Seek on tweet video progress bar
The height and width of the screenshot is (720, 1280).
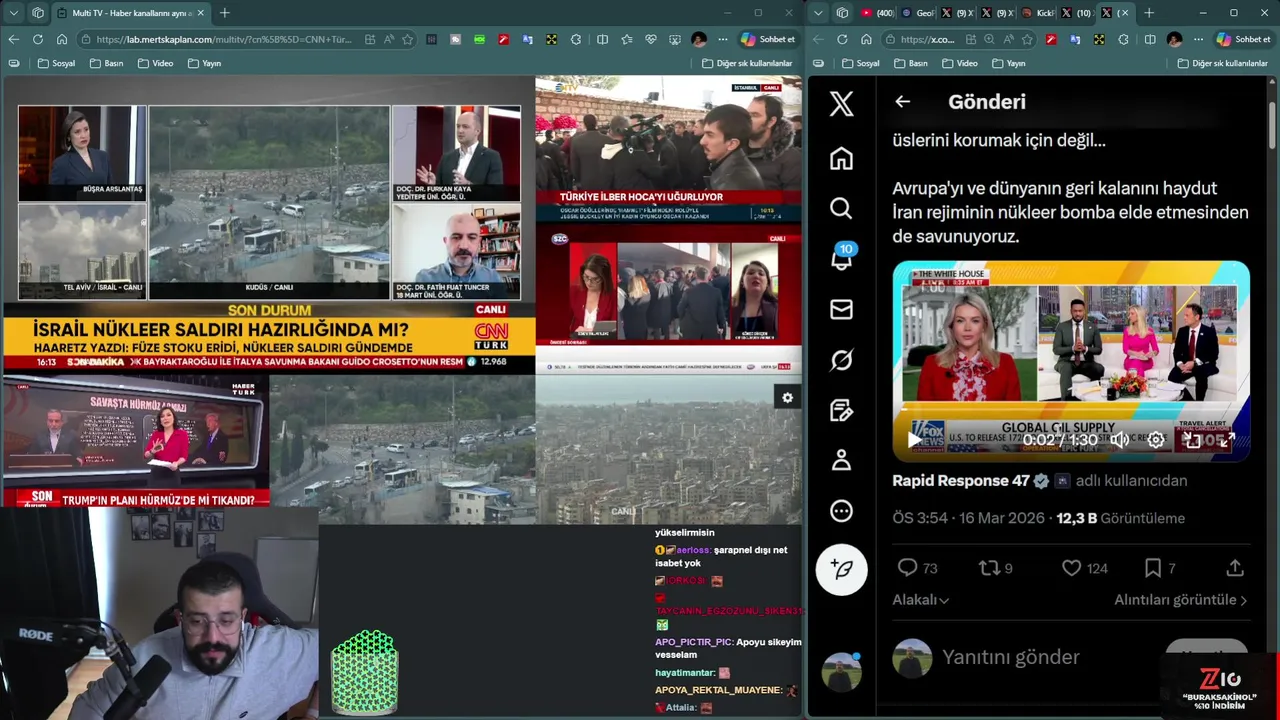coord(1070,408)
